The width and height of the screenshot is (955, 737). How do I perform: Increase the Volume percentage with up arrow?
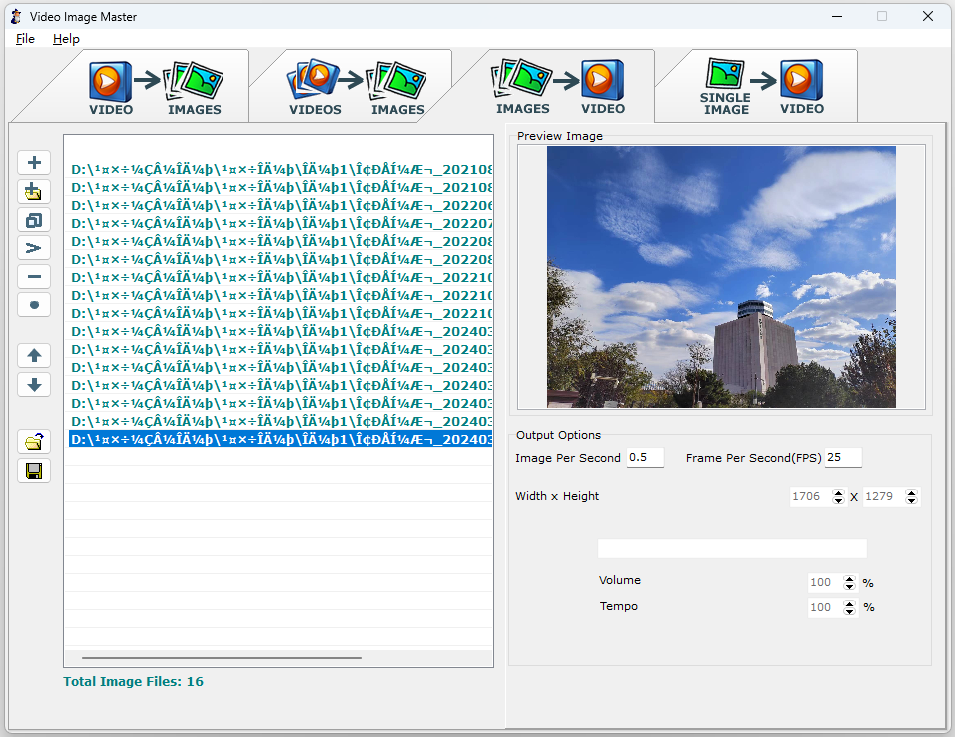pyautogui.click(x=850, y=579)
